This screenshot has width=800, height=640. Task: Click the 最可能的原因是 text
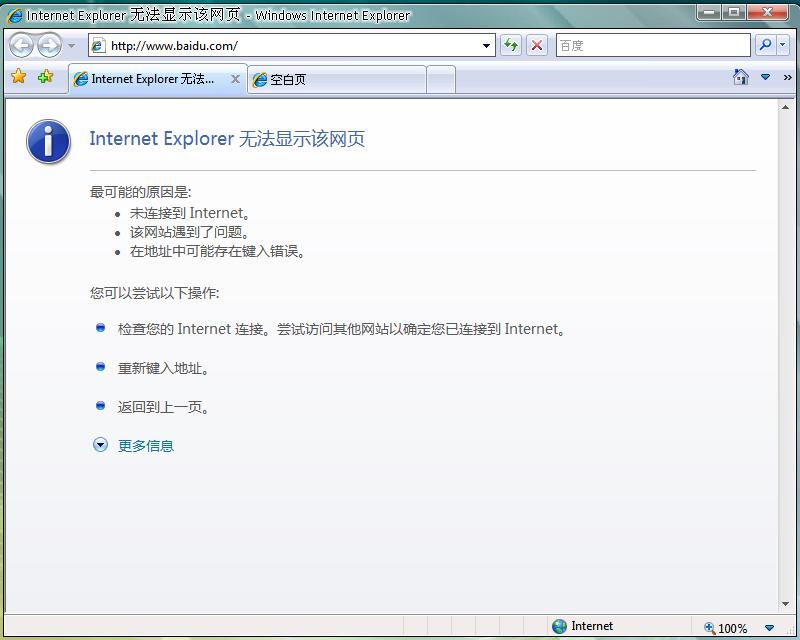click(x=141, y=192)
